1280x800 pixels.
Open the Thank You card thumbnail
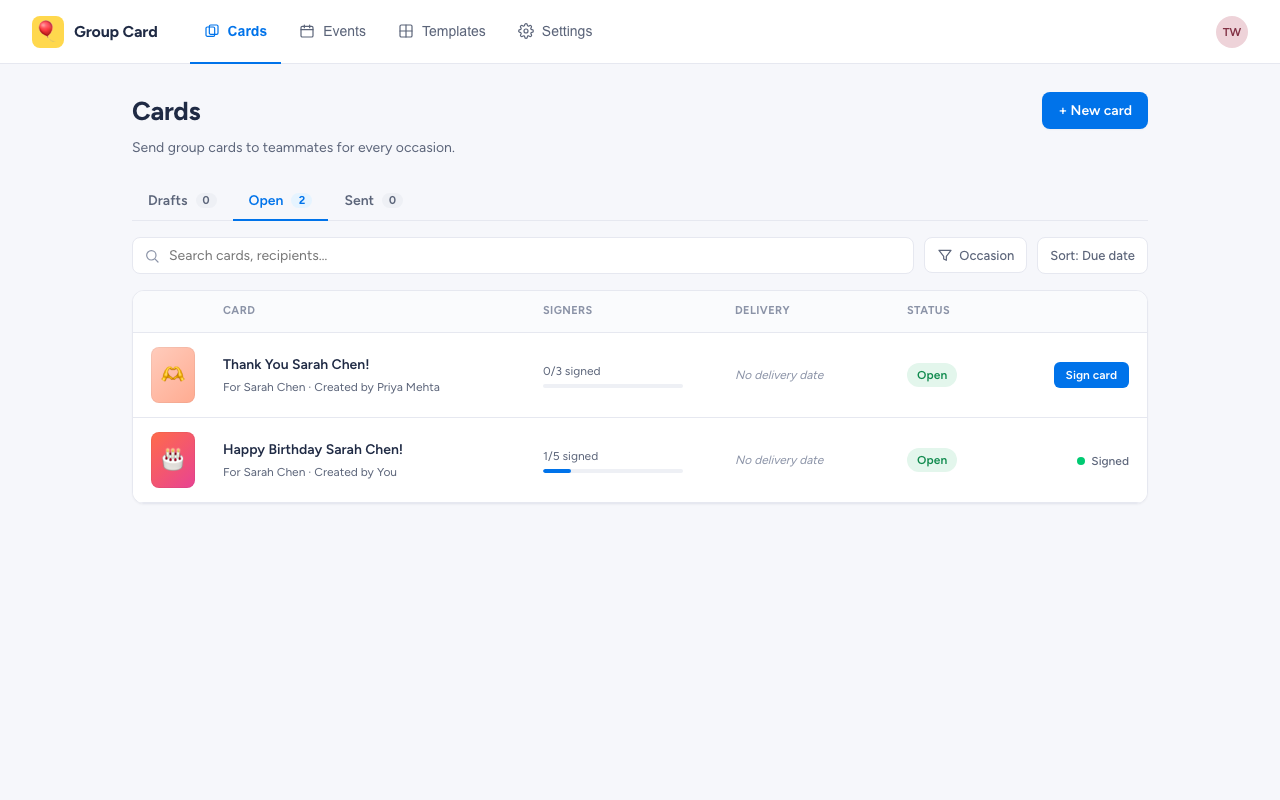click(173, 375)
